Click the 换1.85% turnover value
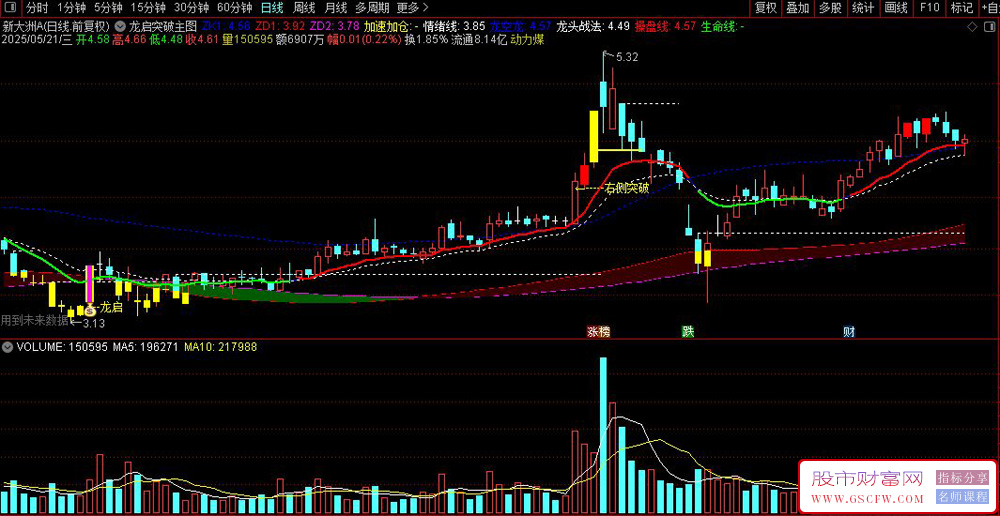Screen dimensions: 1000x516 click(427, 39)
